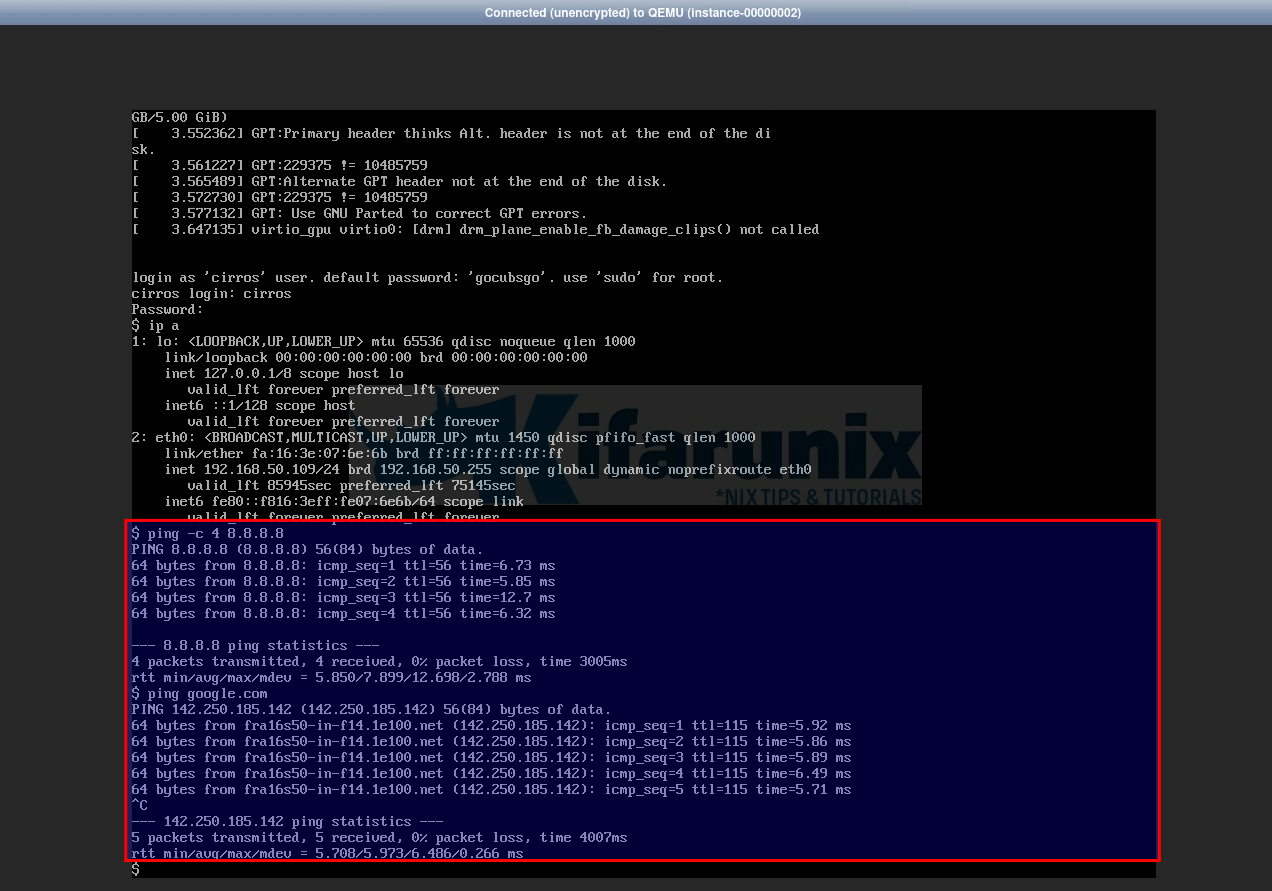1272x891 pixels.
Task: Click the 'inet6 ::1/128 scope host' line
Action: coord(260,406)
